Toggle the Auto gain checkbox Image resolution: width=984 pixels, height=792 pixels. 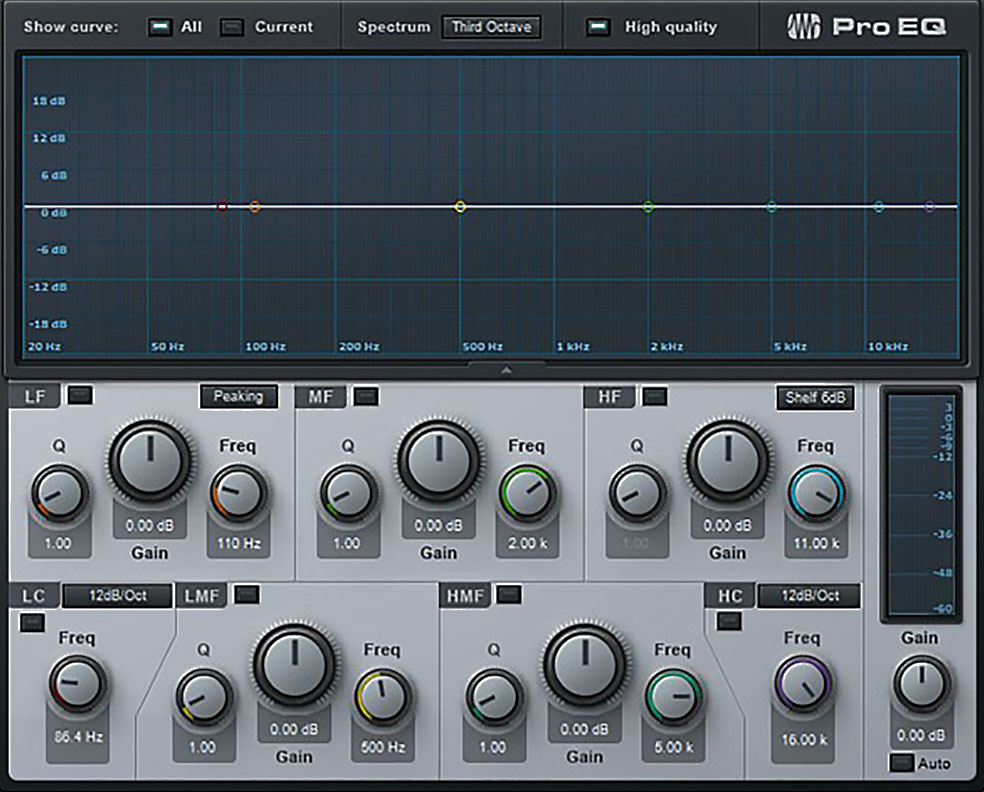pos(902,763)
